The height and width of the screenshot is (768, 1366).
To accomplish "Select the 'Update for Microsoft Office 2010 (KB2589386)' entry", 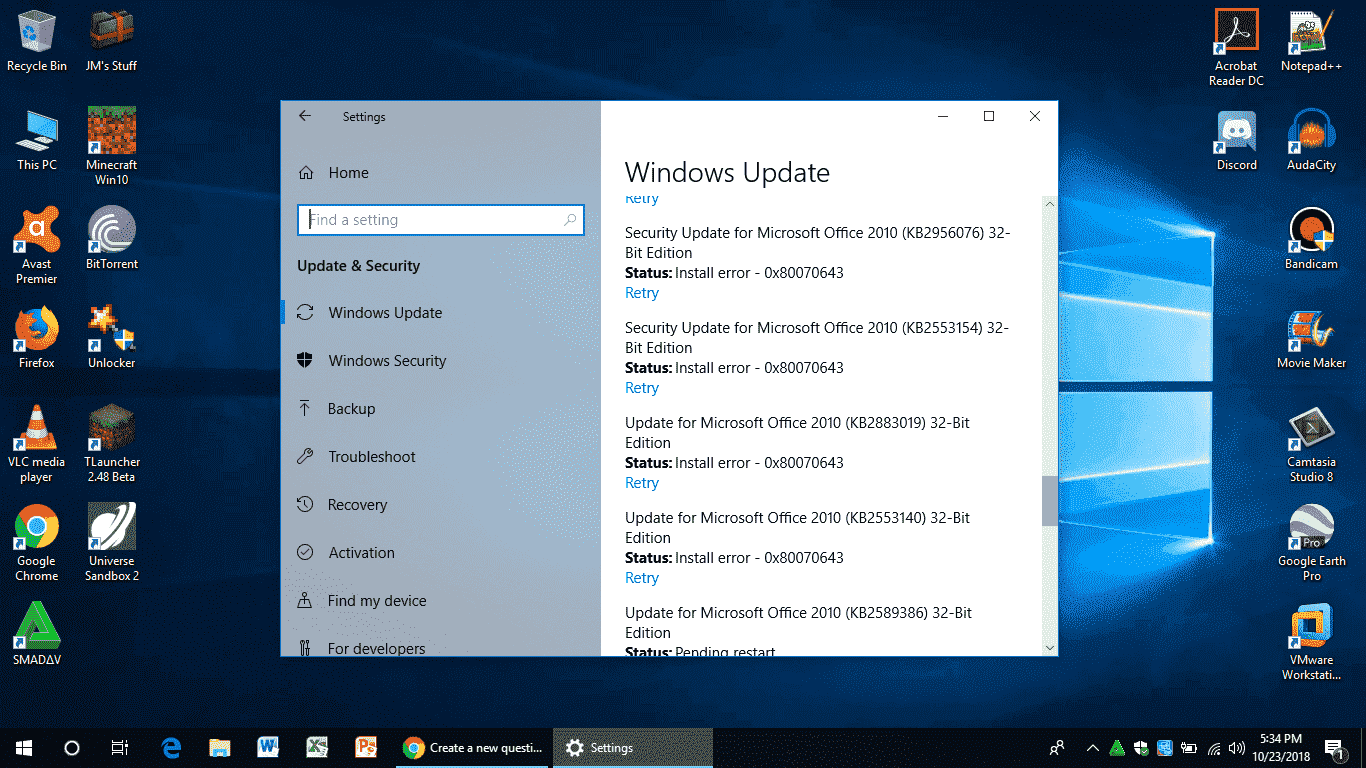I will point(798,622).
